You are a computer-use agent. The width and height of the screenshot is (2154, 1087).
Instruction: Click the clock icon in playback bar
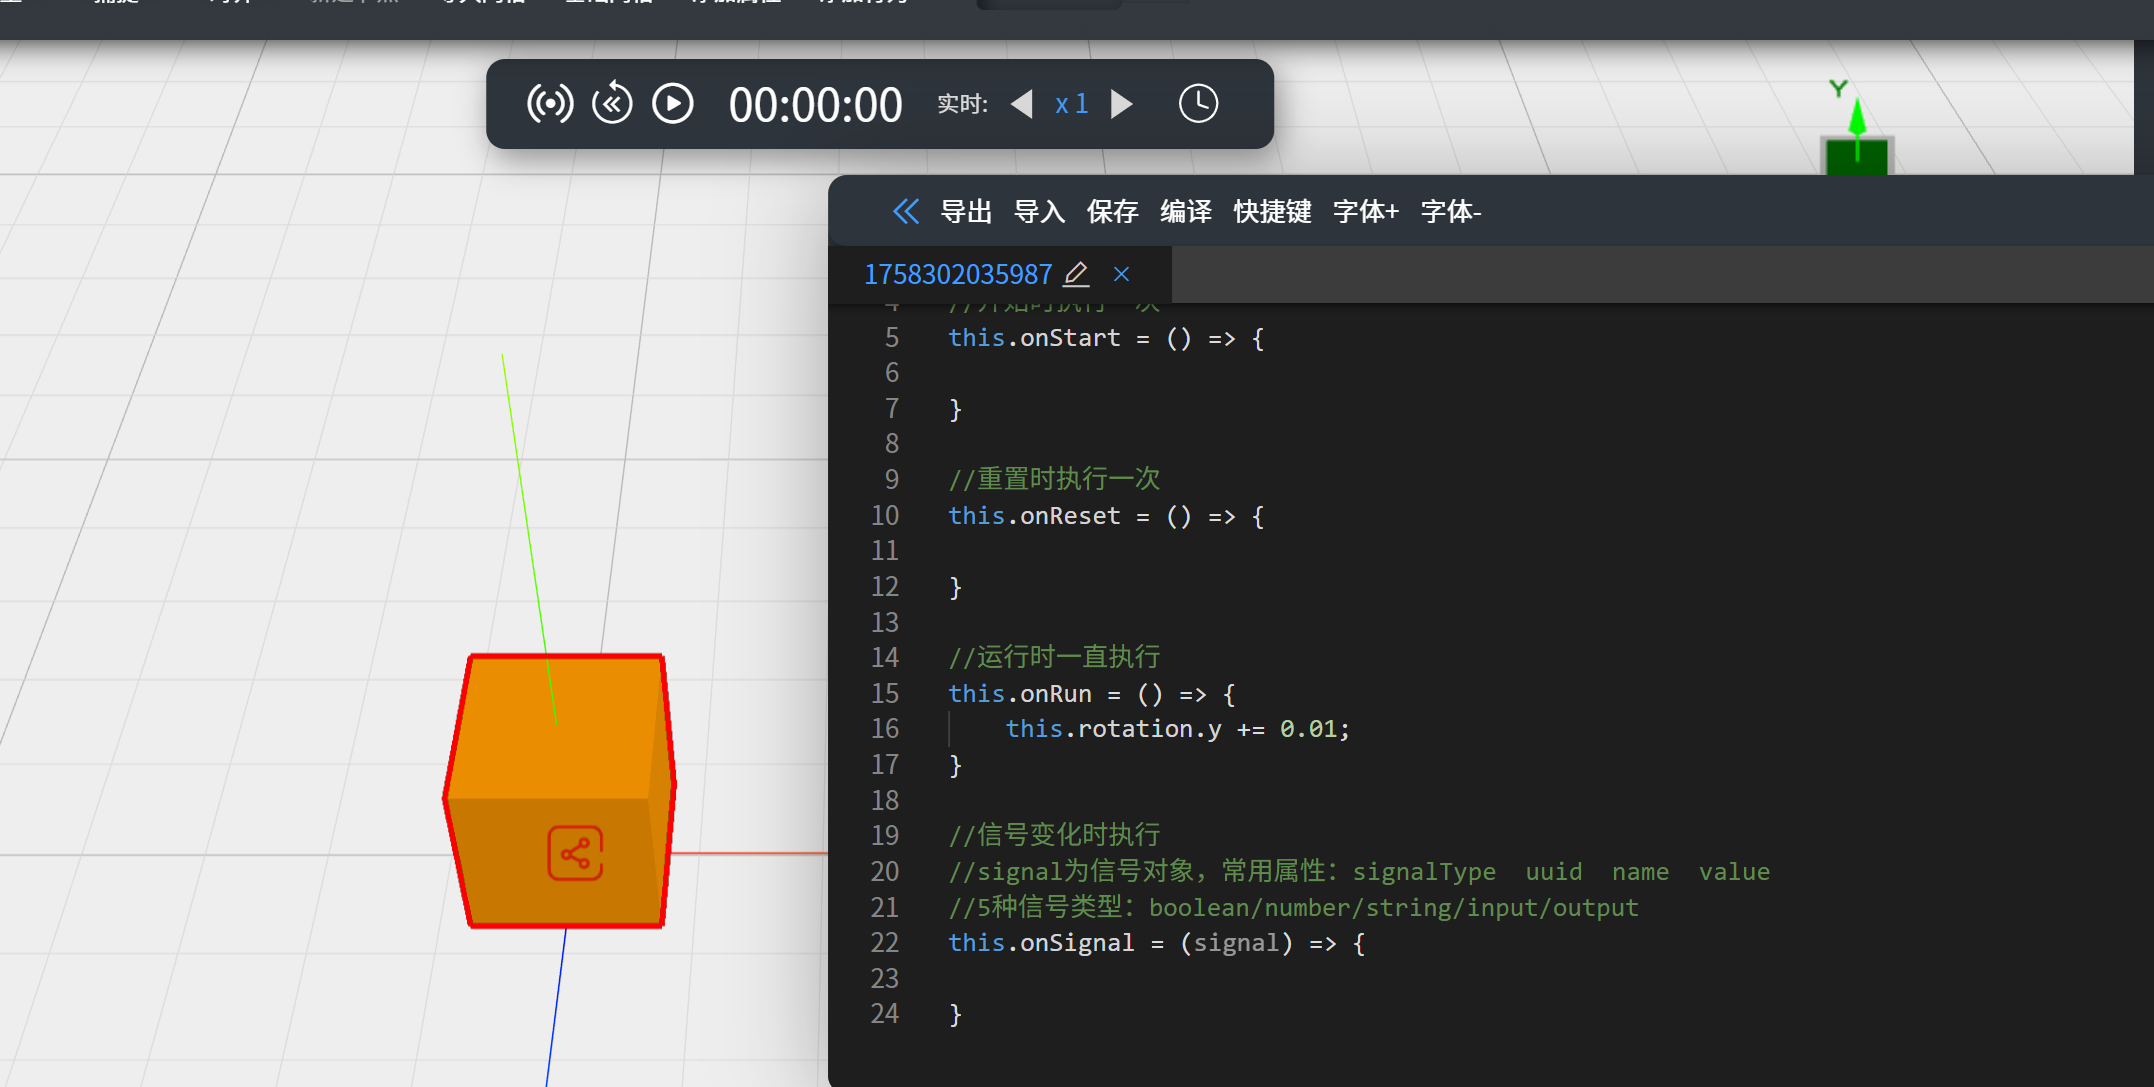coord(1198,104)
